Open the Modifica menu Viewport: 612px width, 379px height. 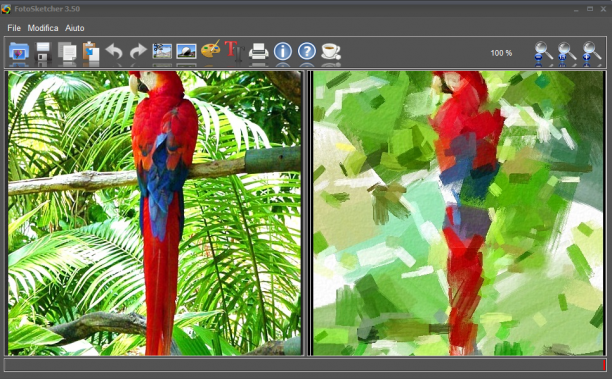click(x=43, y=28)
